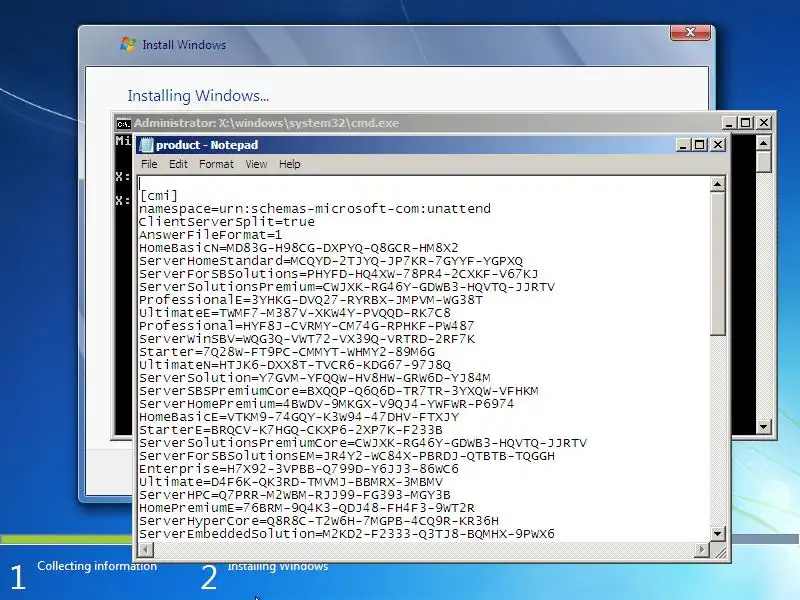800x600 pixels.
Task: Close the cmd.exe Administrator window
Action: (x=764, y=123)
